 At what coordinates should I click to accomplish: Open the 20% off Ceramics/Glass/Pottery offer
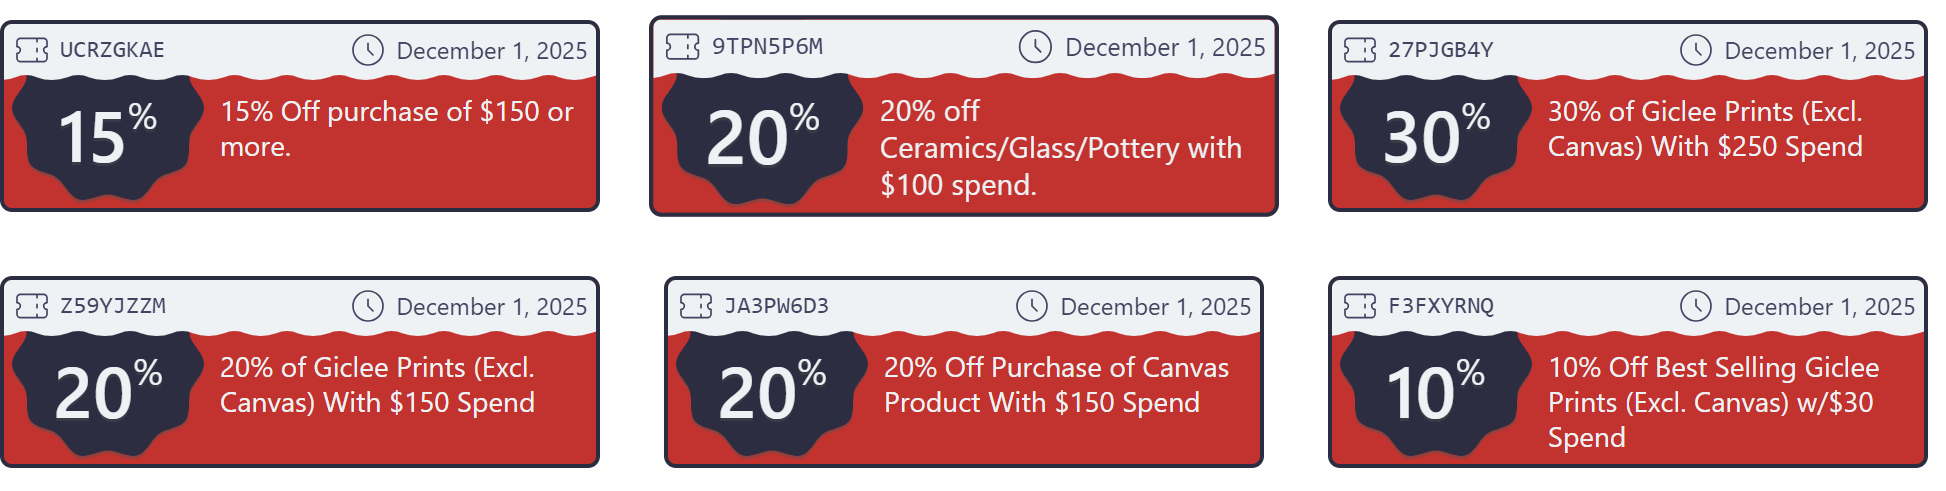[x=1060, y=148]
